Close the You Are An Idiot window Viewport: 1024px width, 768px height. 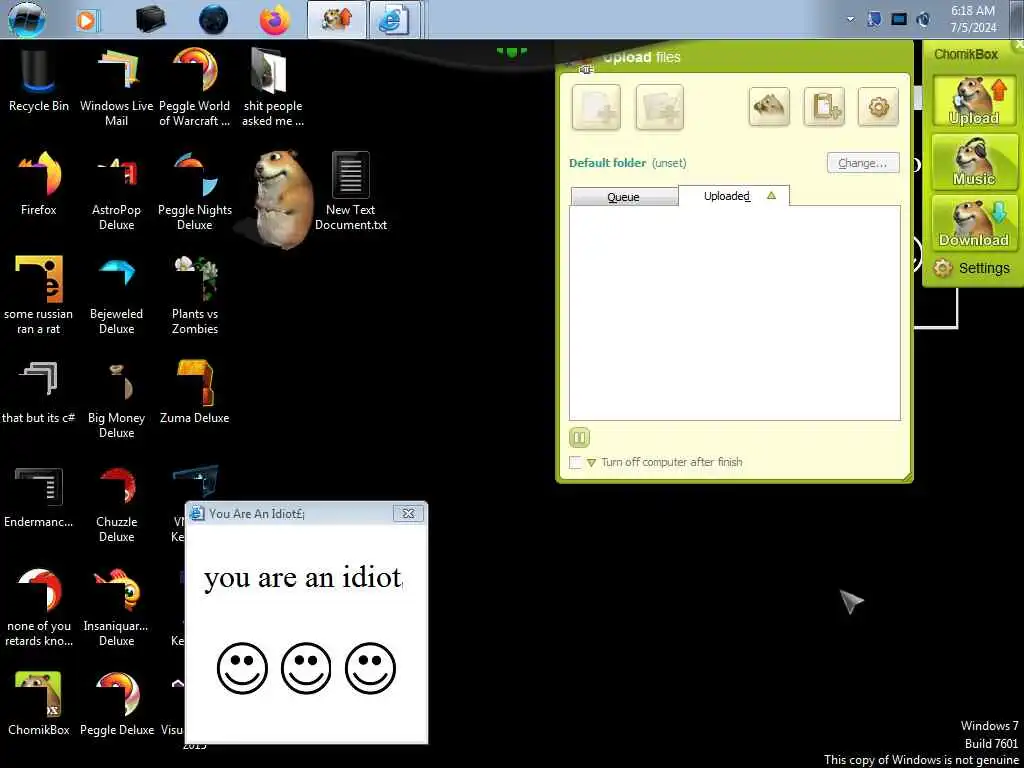[408, 513]
